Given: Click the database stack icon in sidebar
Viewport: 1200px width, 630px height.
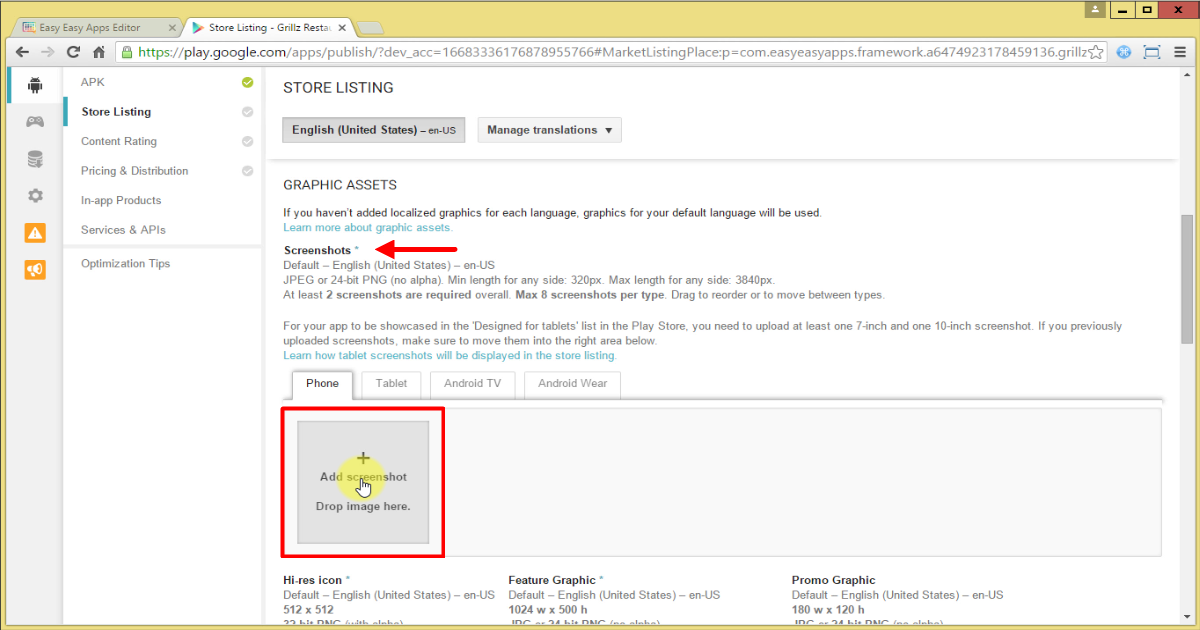Looking at the screenshot, I should (x=35, y=159).
